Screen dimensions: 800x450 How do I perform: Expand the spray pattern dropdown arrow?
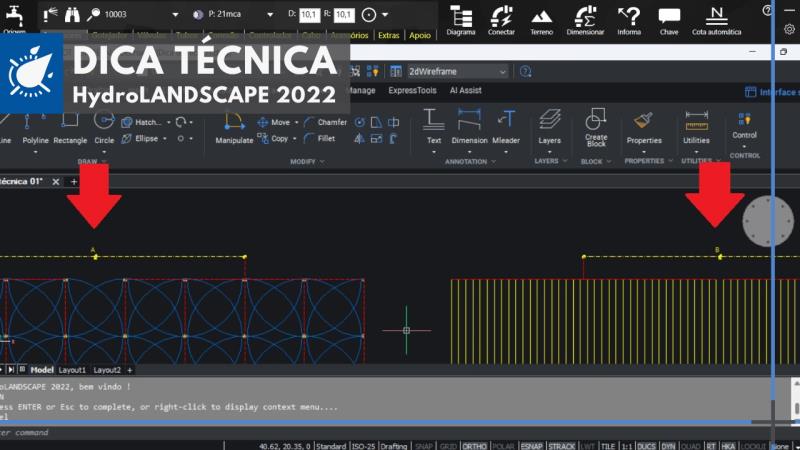pos(385,15)
